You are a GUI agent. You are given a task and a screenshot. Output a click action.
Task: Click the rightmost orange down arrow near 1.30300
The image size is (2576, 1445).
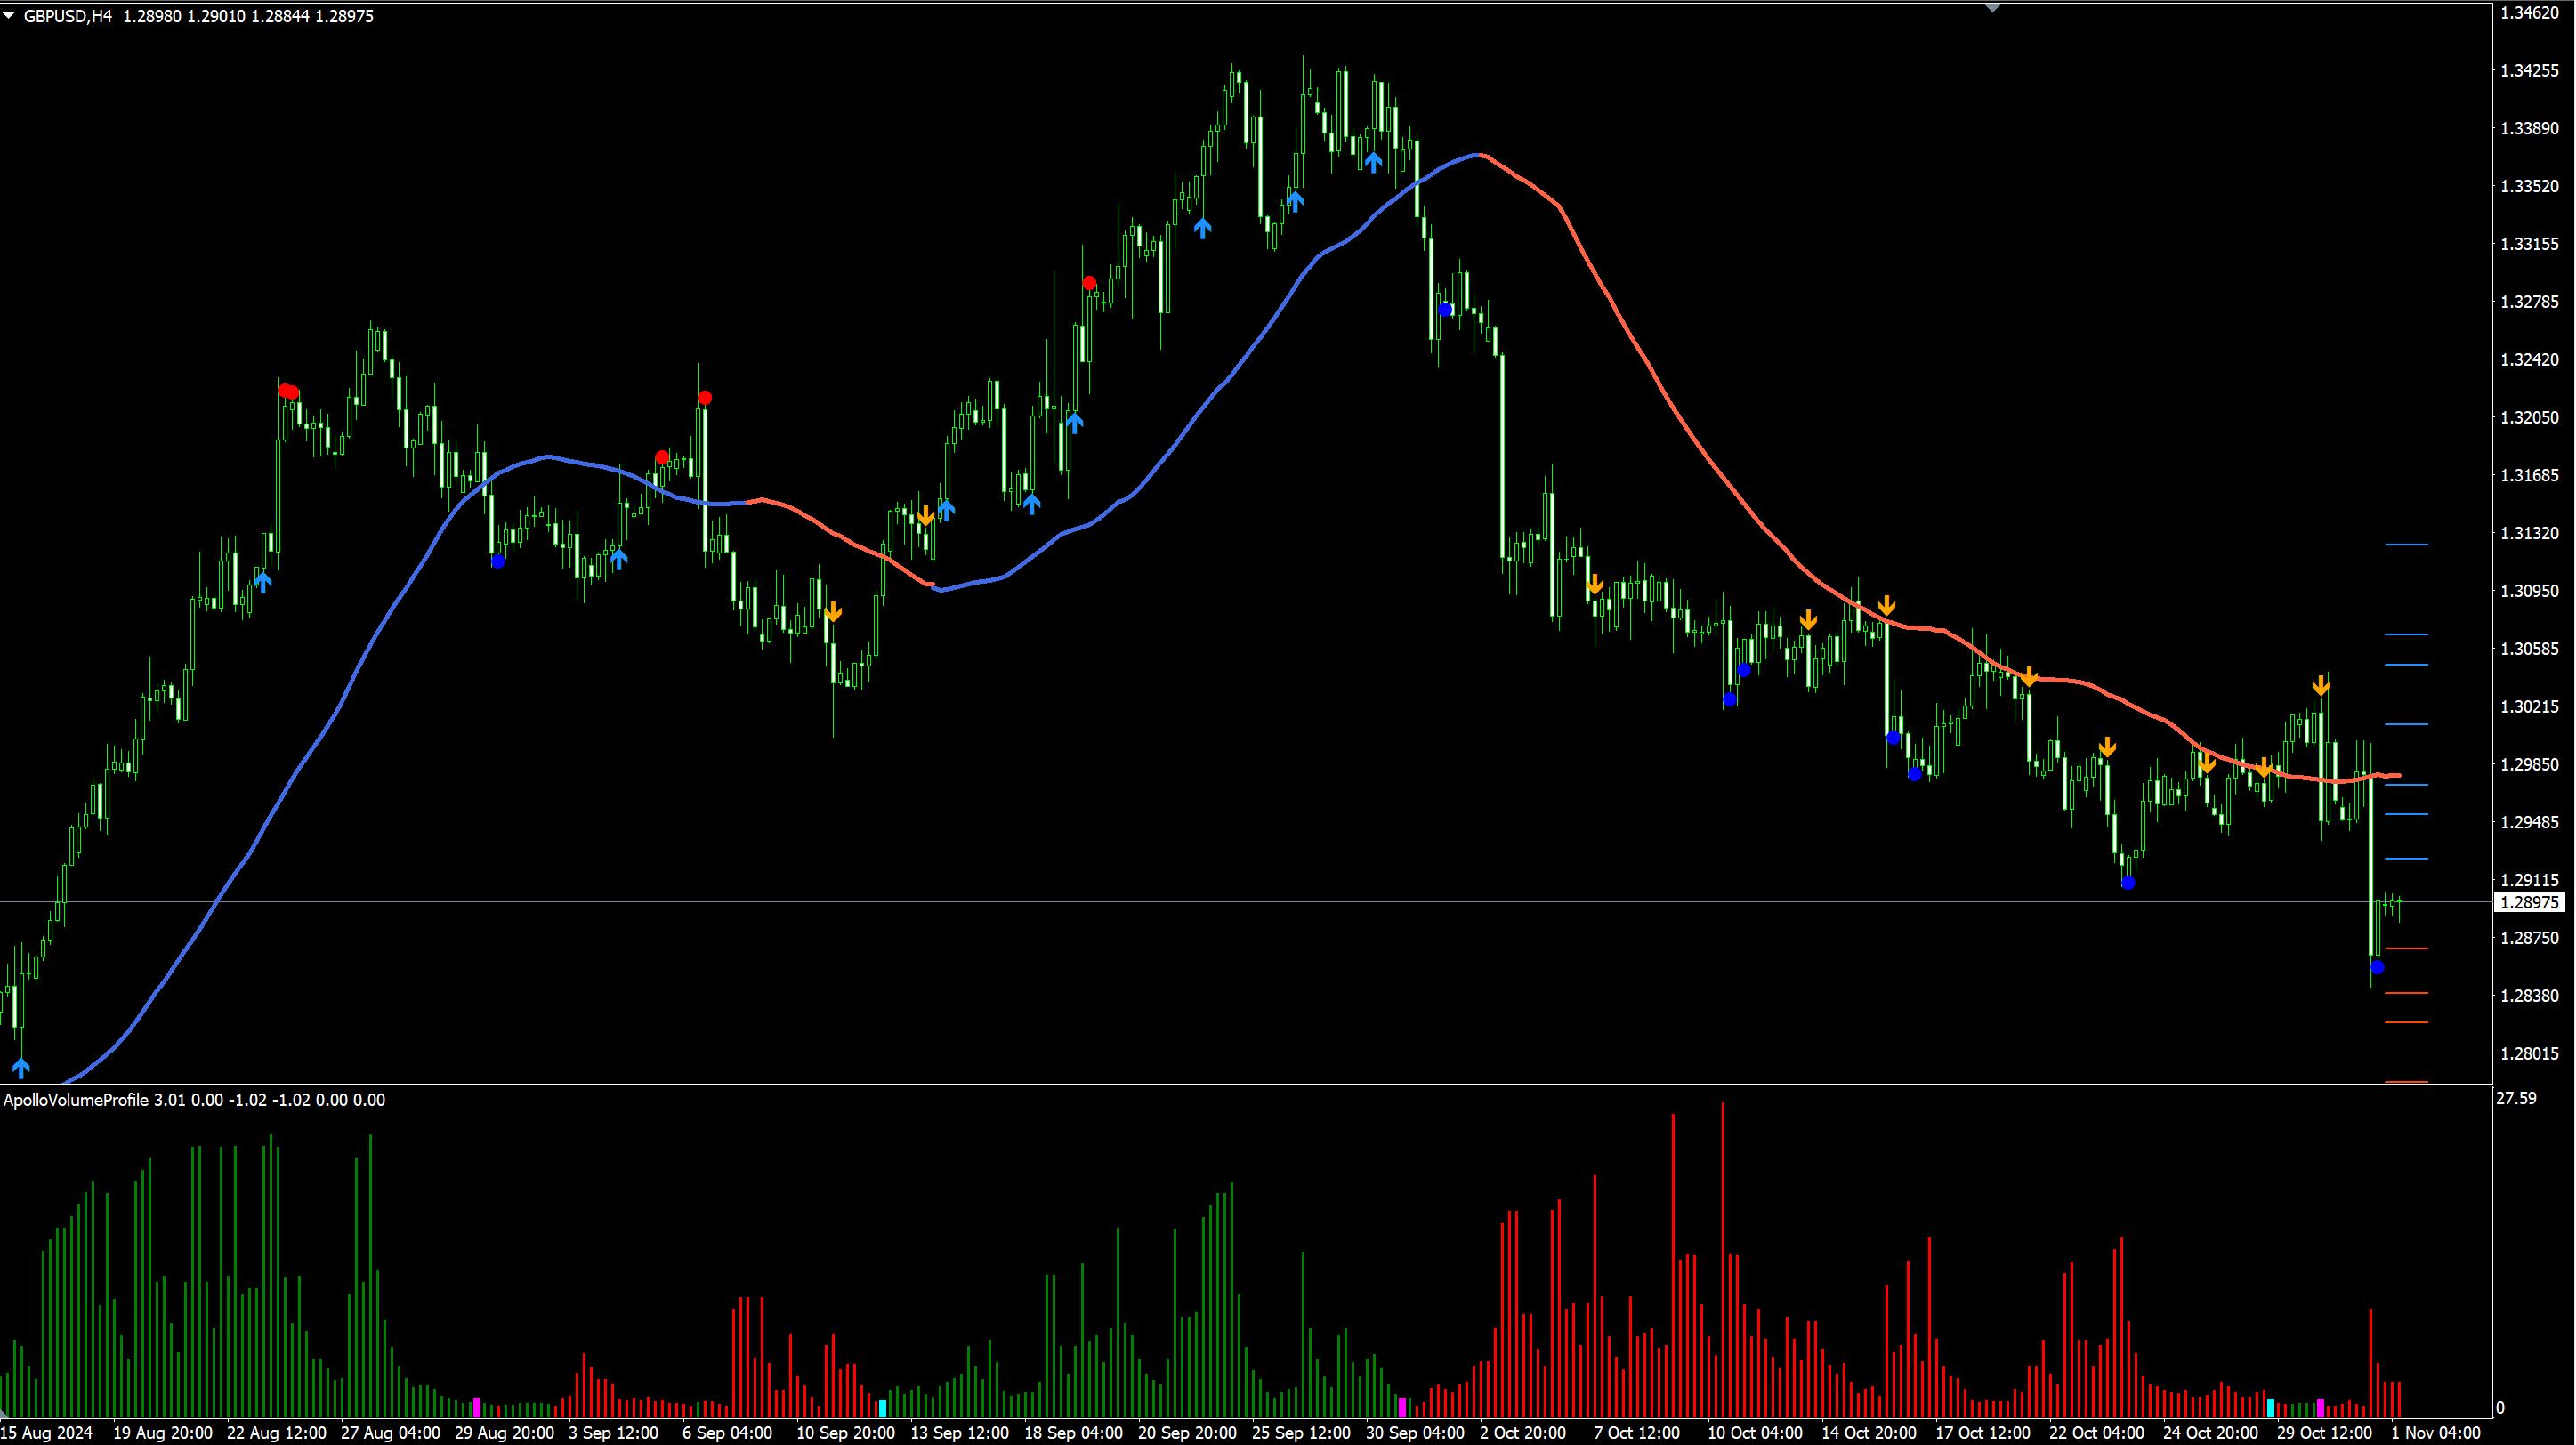point(2321,687)
